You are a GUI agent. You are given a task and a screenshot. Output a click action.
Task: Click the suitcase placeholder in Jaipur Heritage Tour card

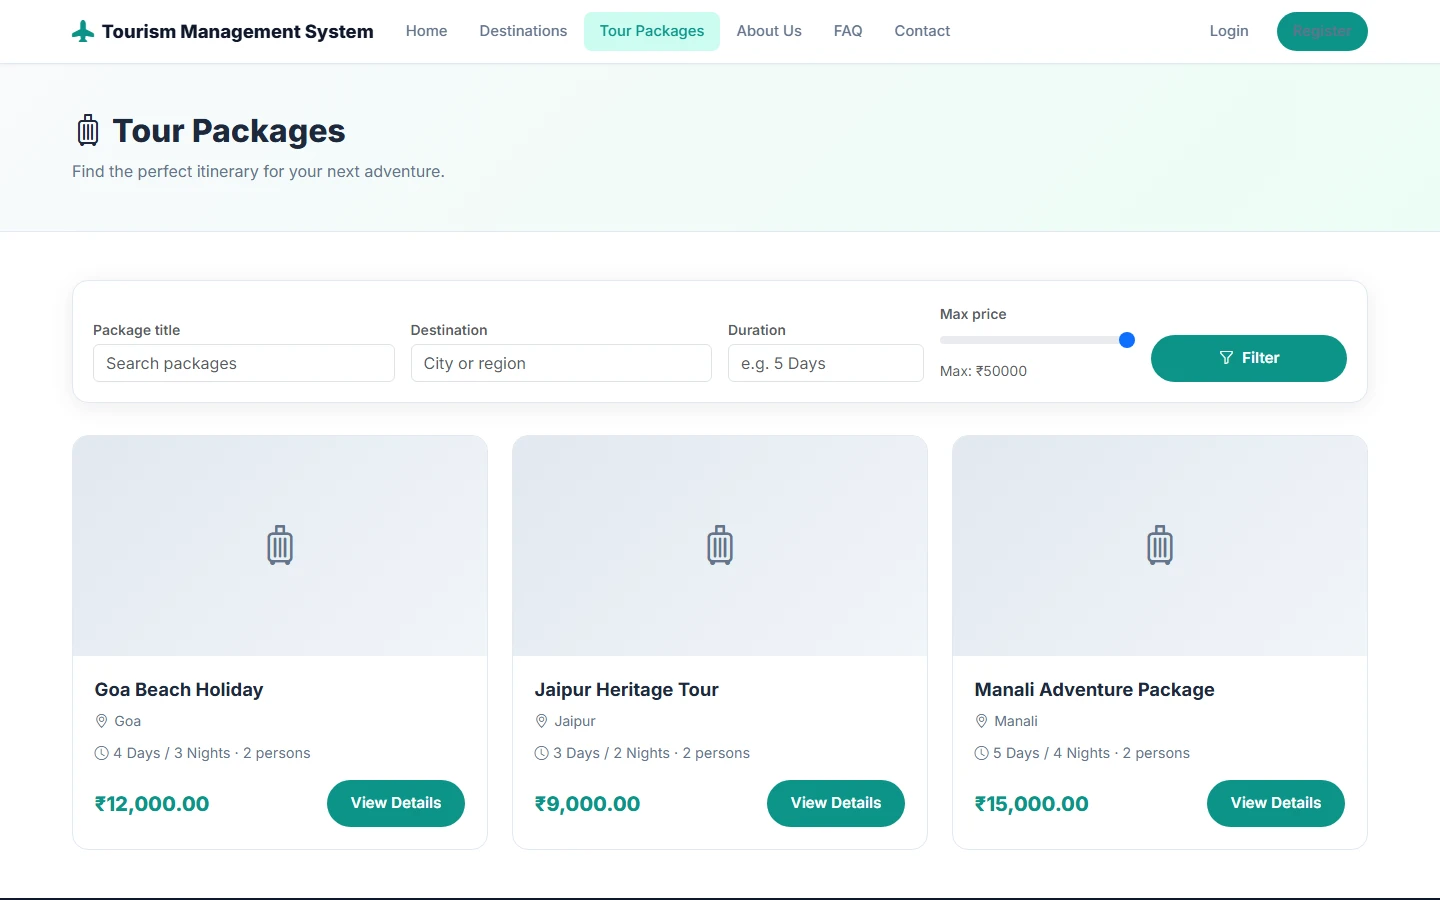pos(720,546)
